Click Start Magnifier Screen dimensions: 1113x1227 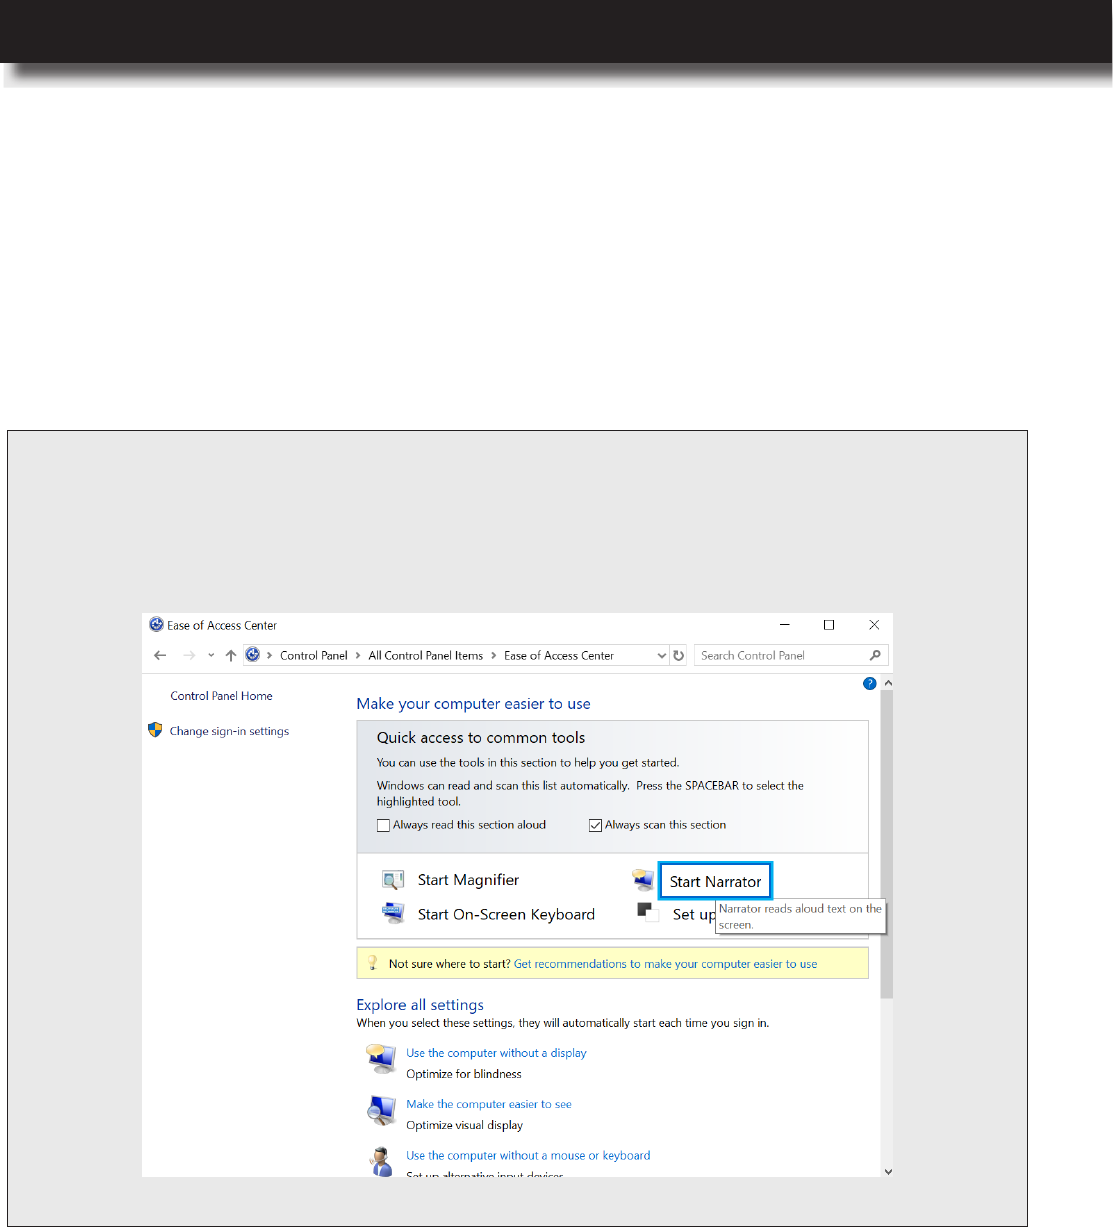point(468,880)
